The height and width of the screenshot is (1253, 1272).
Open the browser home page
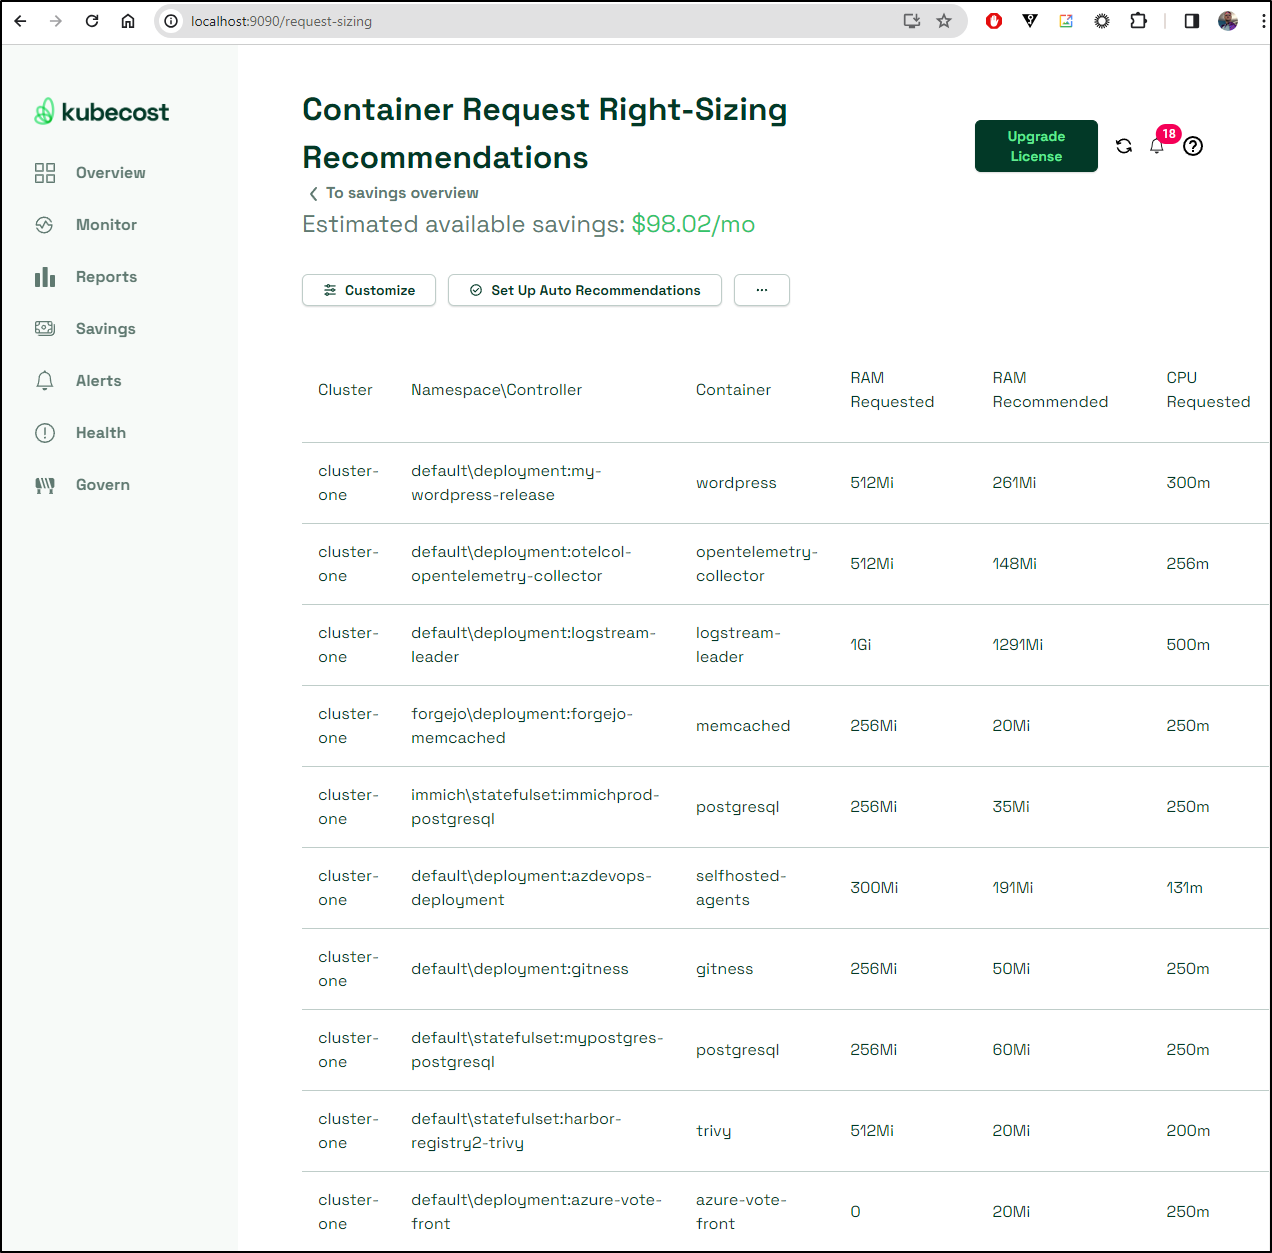click(128, 21)
